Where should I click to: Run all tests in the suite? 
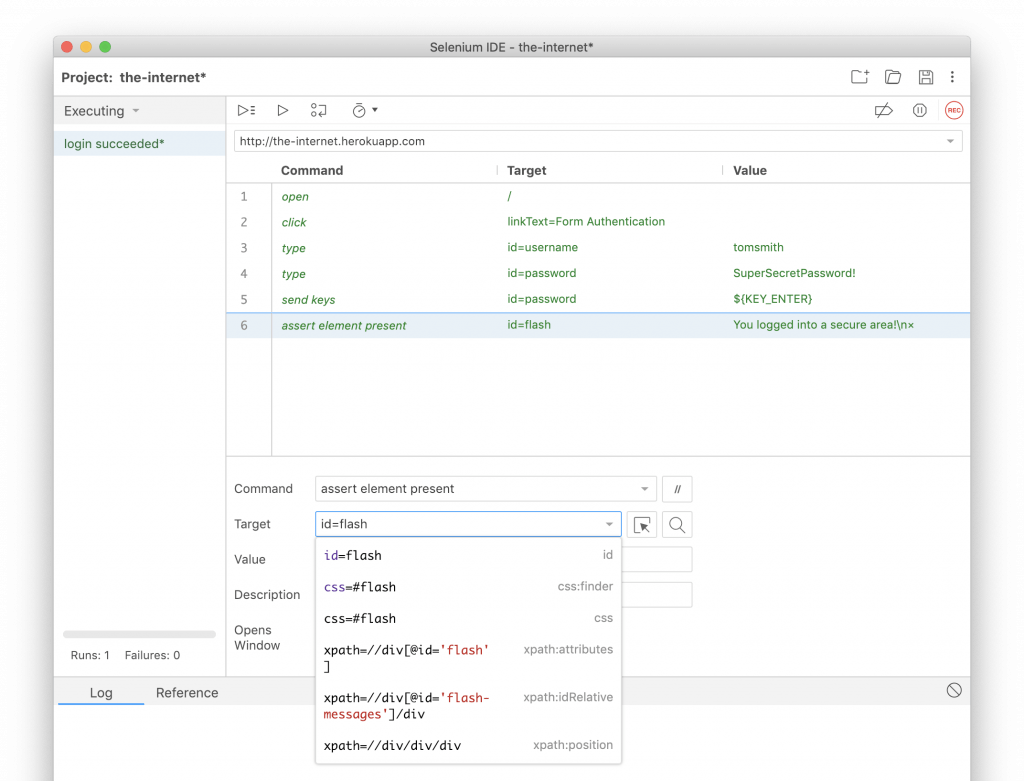[246, 110]
